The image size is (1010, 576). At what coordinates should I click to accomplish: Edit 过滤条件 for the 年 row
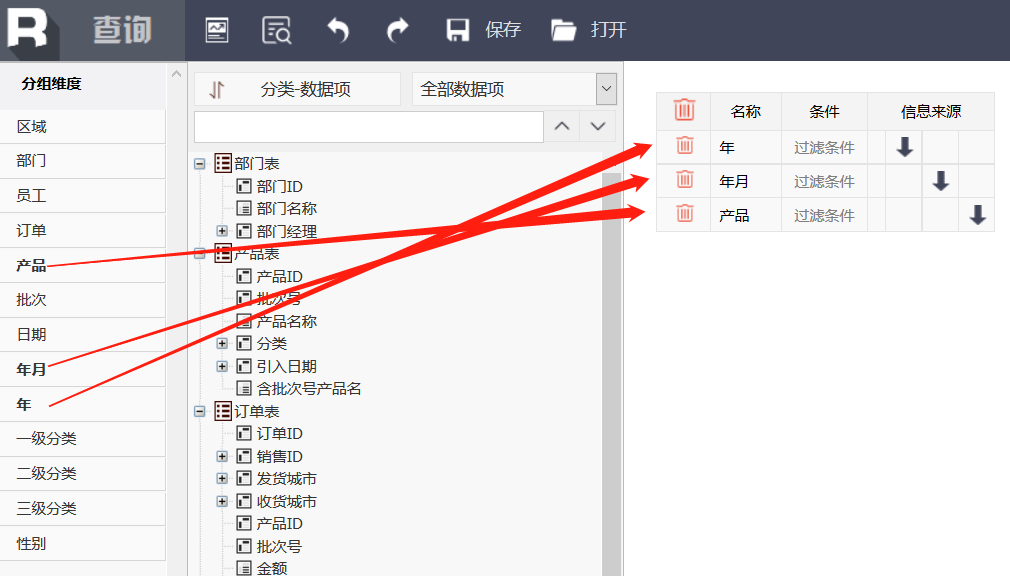coord(824,148)
